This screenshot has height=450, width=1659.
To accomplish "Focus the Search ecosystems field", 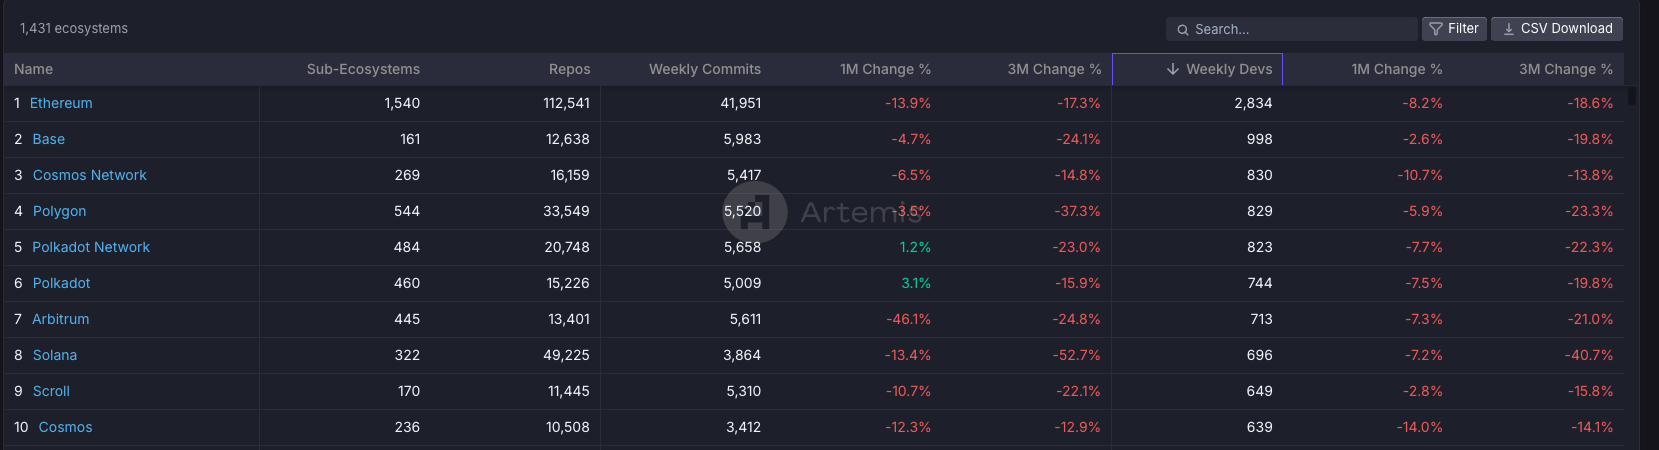I will 1291,29.
